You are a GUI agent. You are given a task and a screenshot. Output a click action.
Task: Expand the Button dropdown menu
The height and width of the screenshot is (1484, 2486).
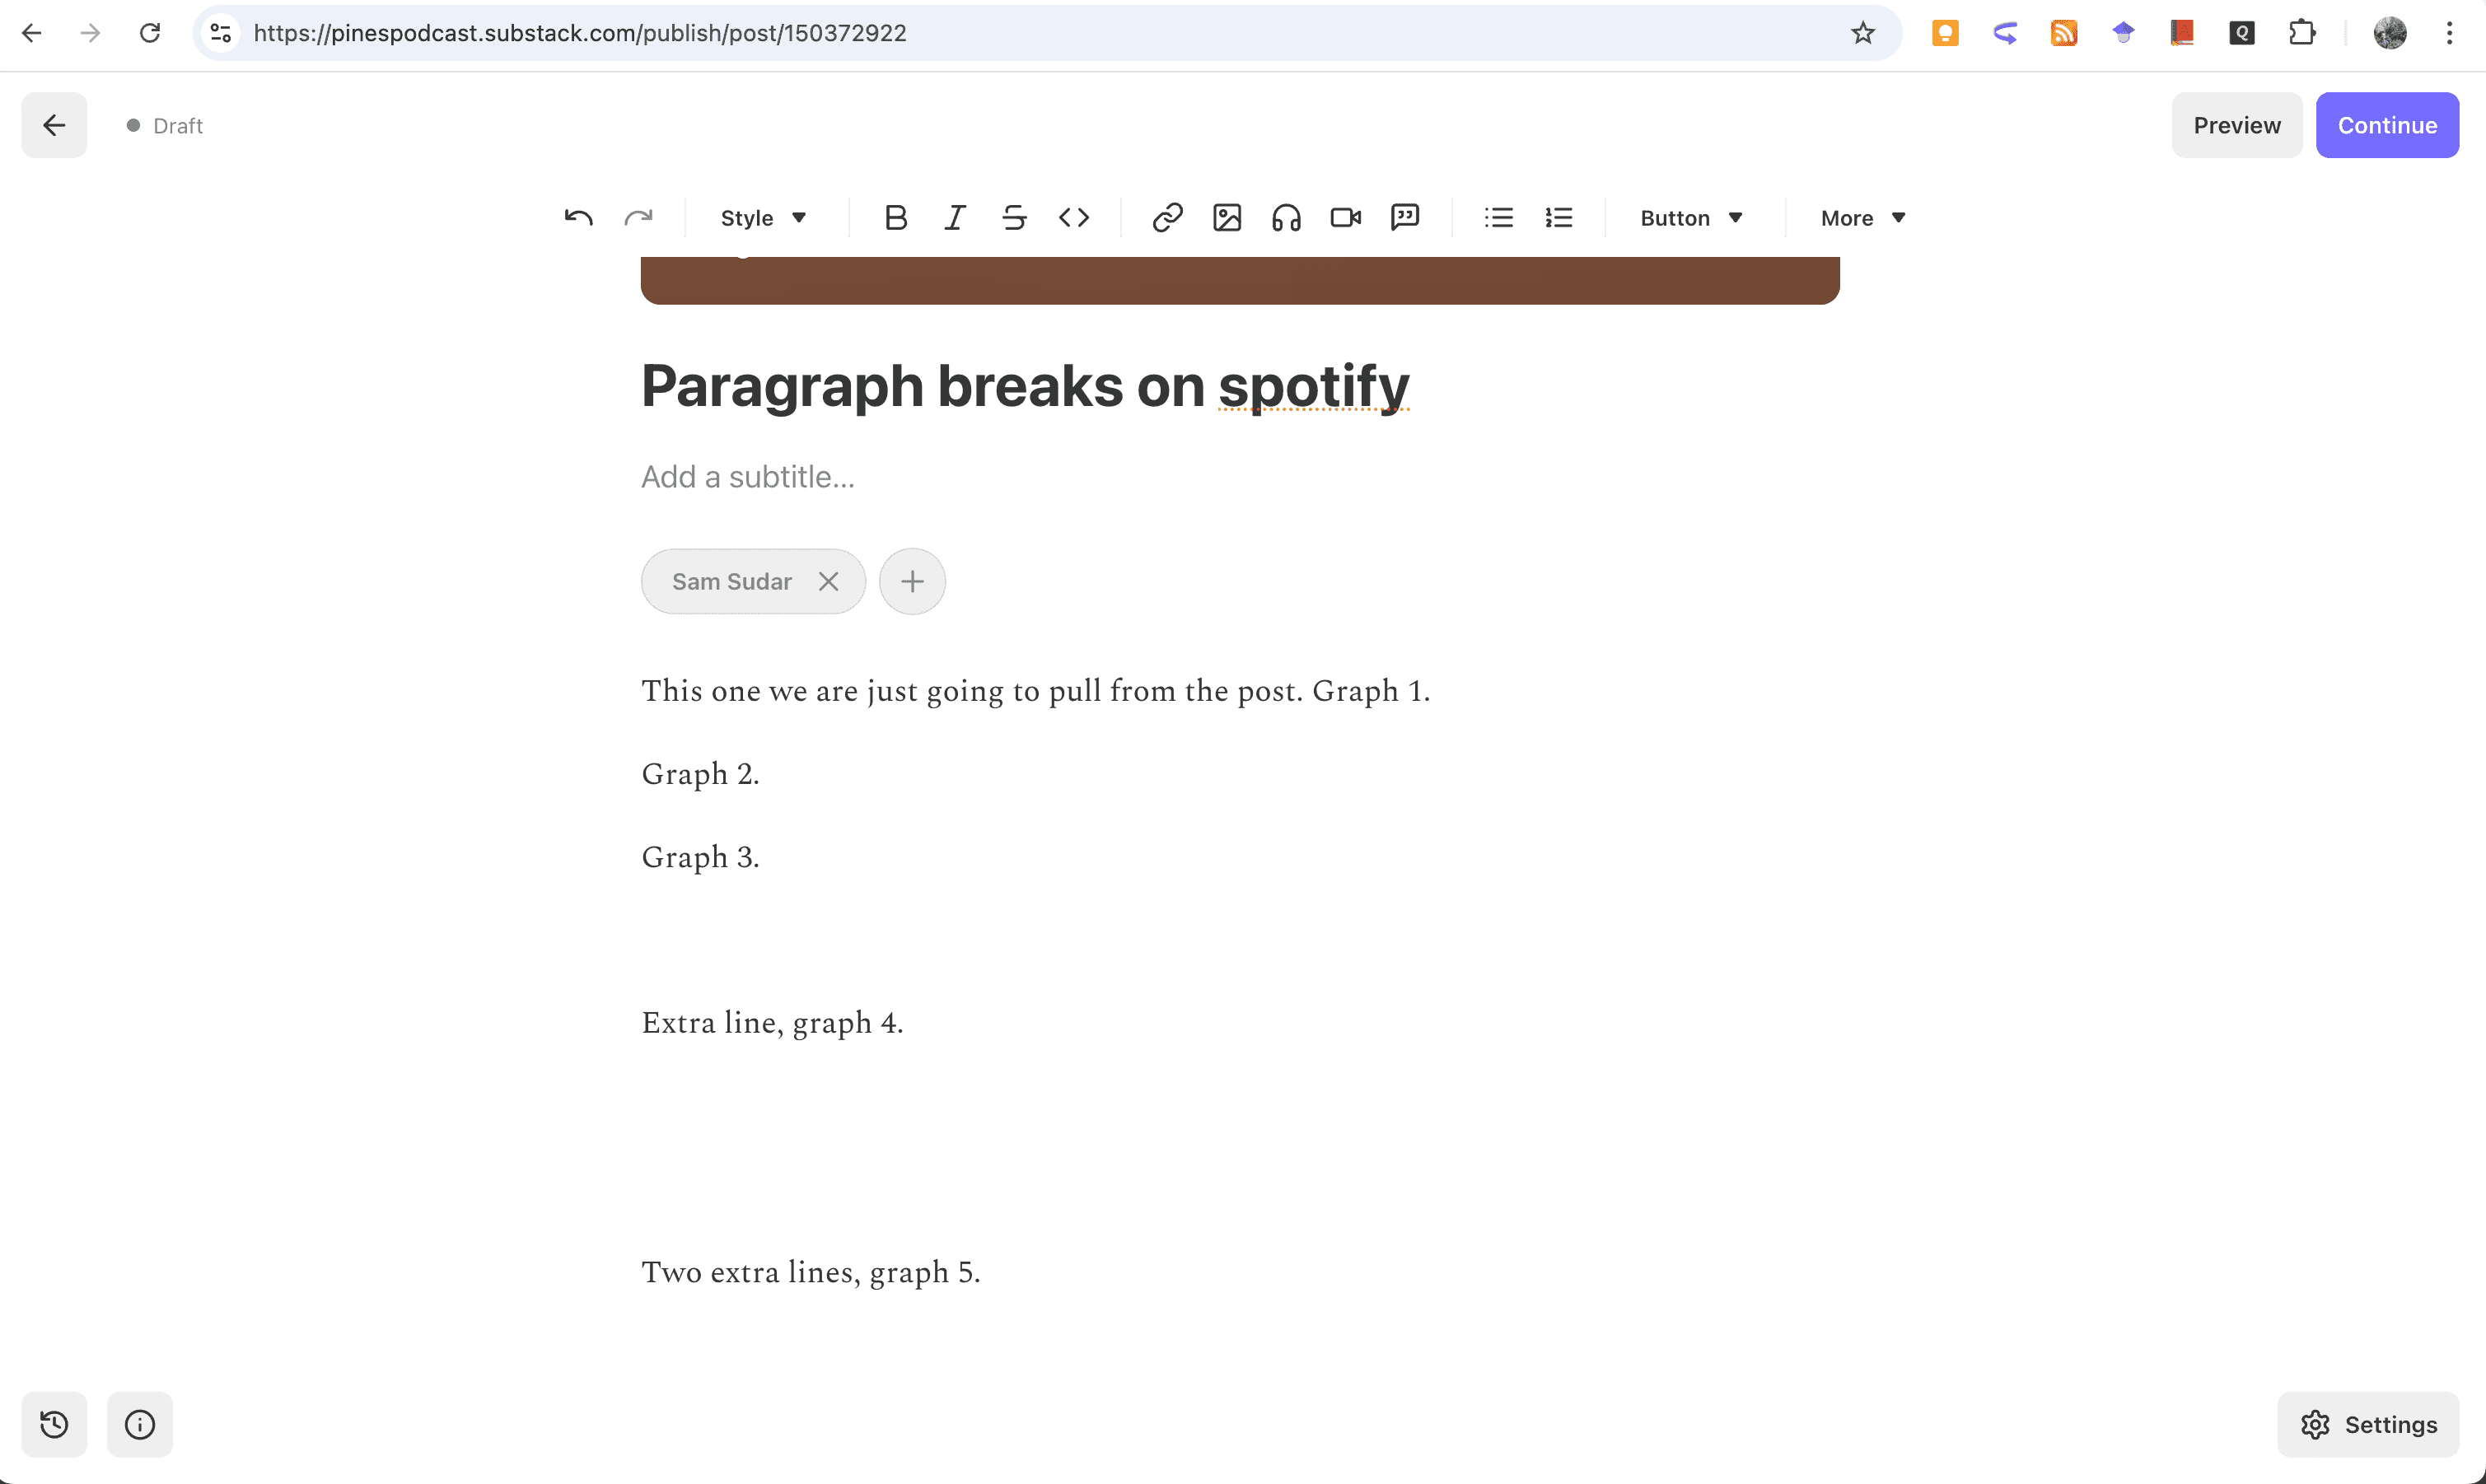(x=1691, y=218)
